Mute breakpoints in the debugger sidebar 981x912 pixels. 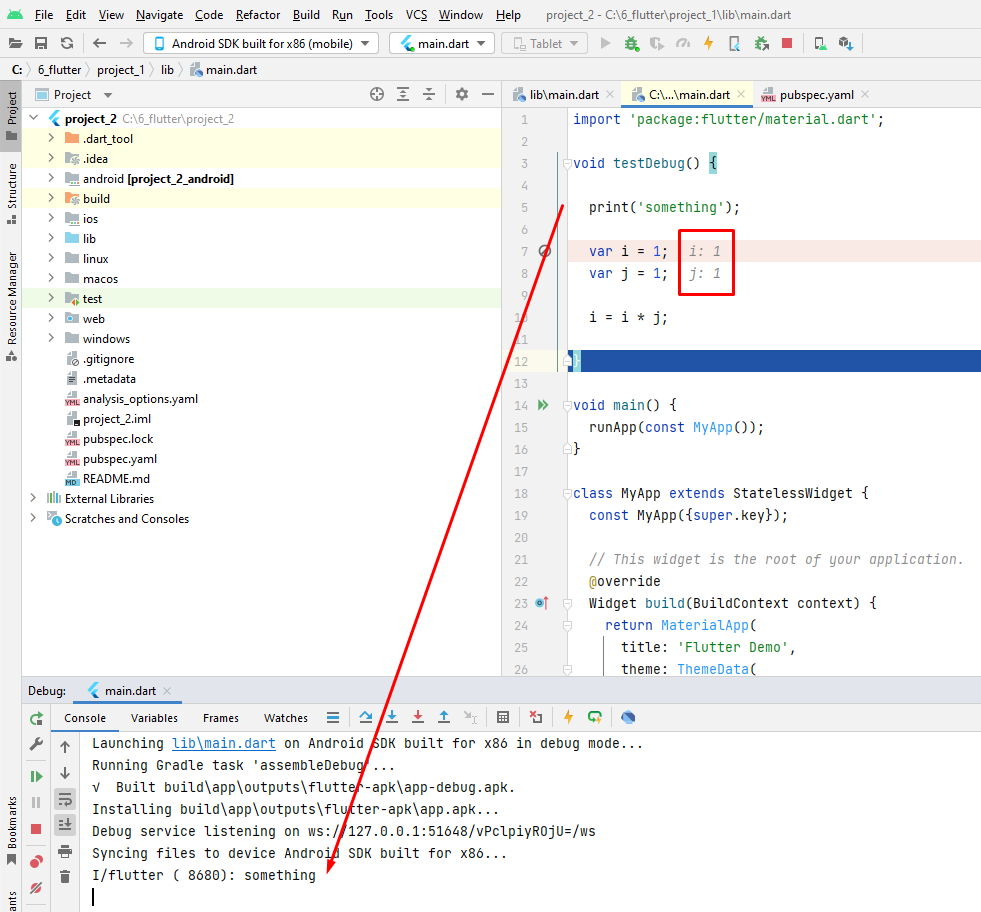click(x=36, y=888)
